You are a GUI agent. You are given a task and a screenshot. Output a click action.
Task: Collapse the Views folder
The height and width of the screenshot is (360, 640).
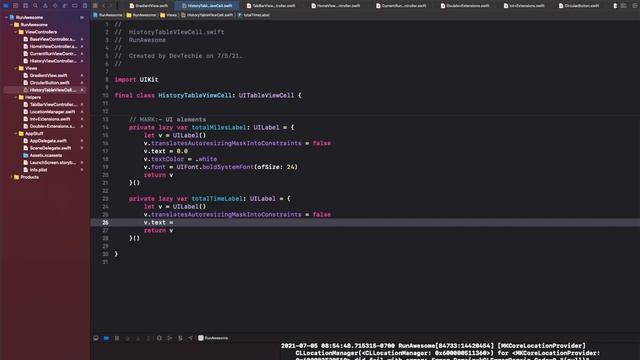(16, 68)
